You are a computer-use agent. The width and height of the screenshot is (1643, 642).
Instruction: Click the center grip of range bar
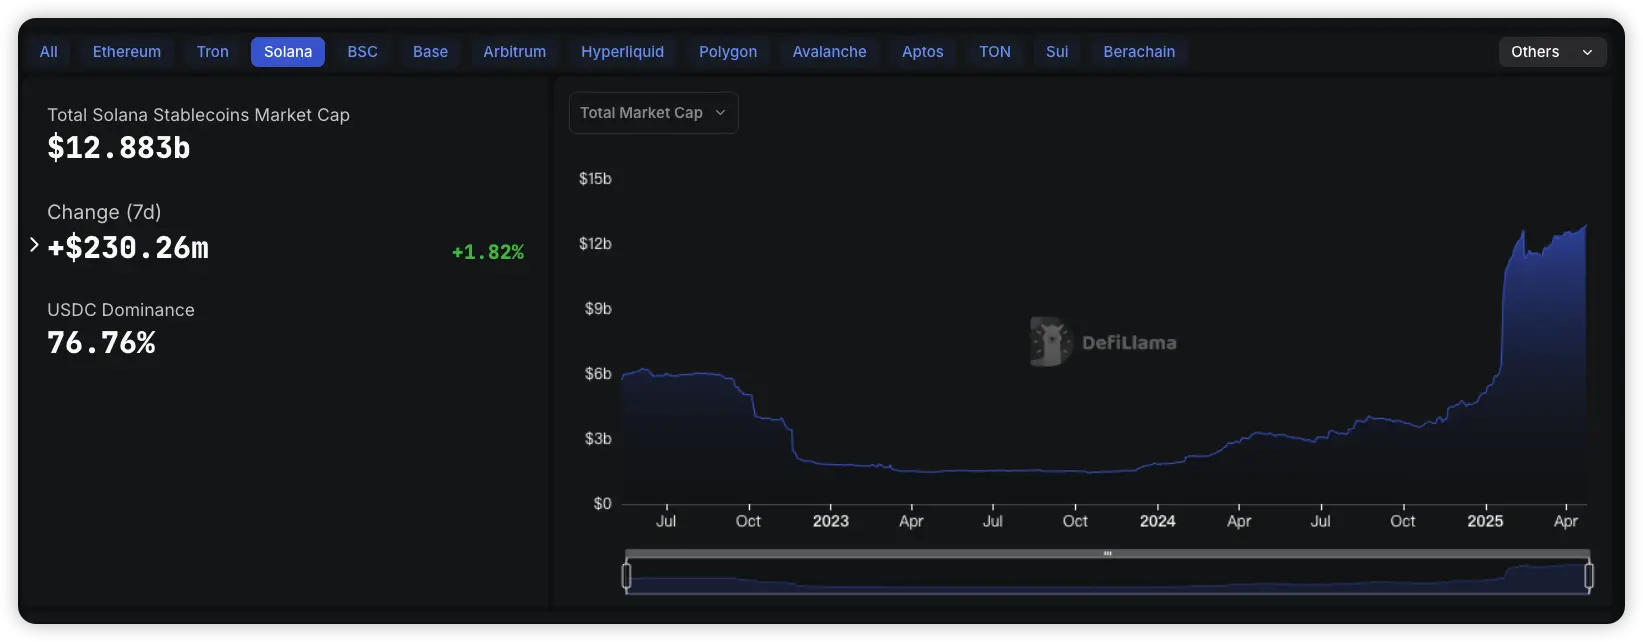pos(1107,553)
